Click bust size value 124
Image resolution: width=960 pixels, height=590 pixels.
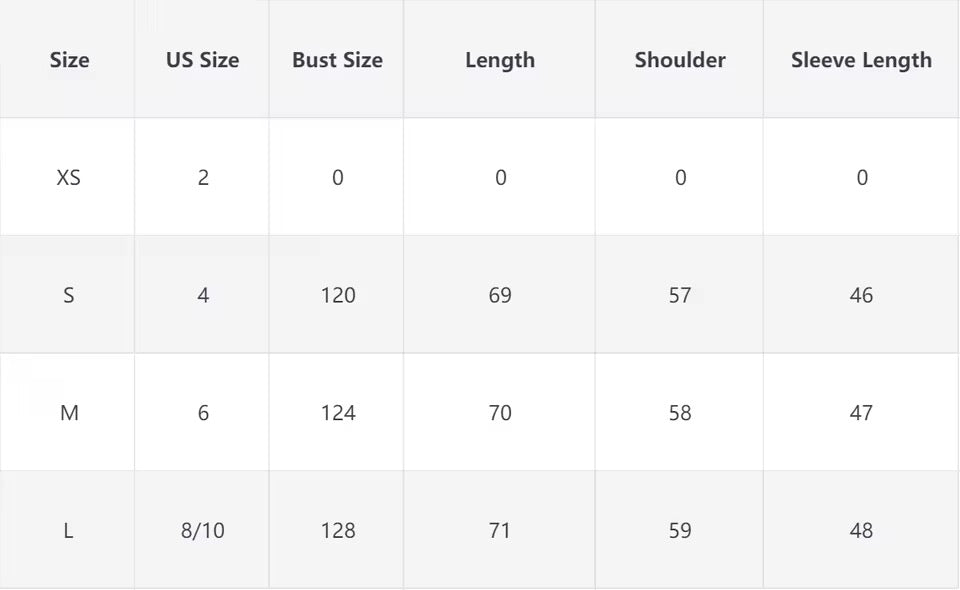(338, 413)
